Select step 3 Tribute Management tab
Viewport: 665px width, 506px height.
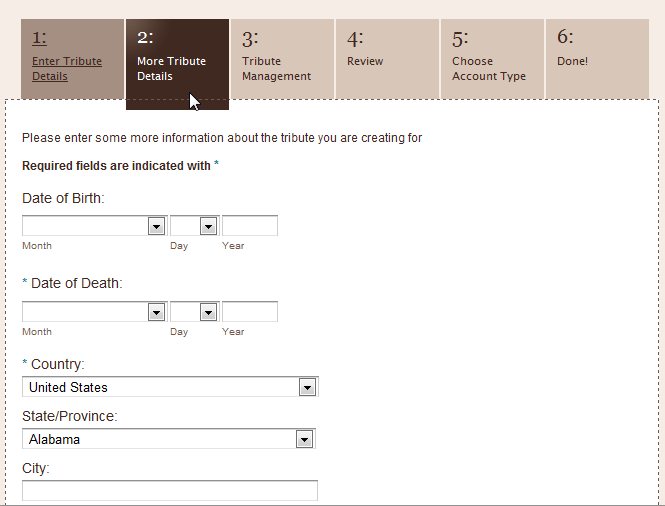282,59
